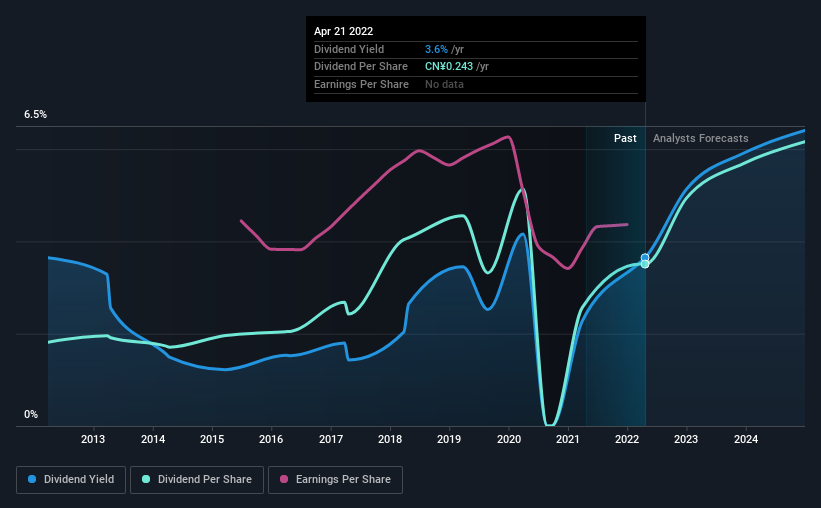This screenshot has height=508, width=821.
Task: Click the Earnings Per Share No data row
Action: tap(475, 84)
